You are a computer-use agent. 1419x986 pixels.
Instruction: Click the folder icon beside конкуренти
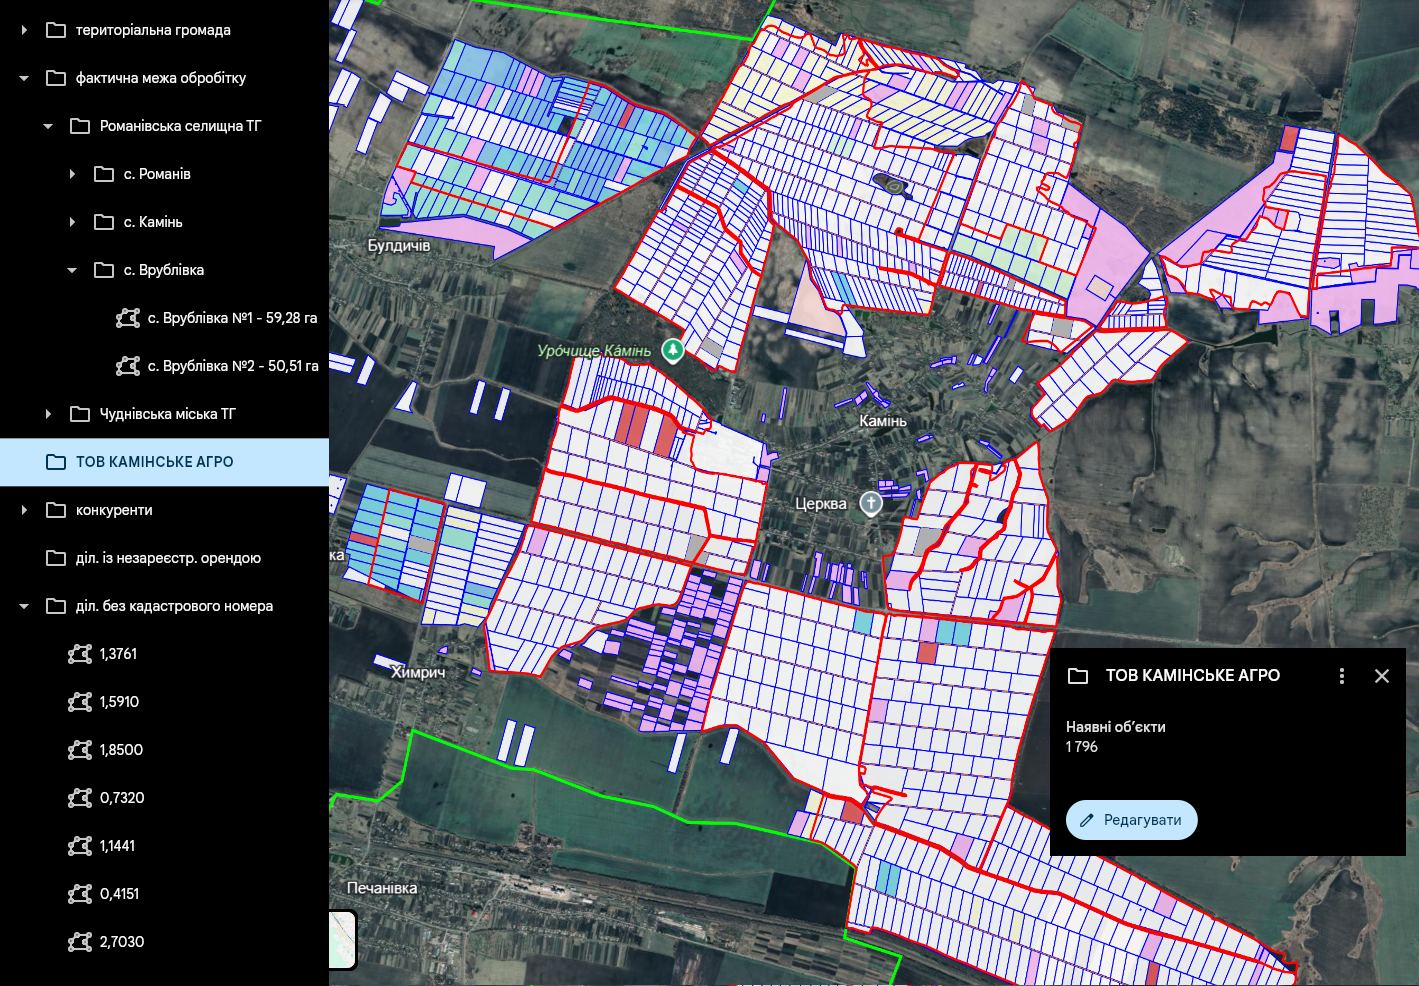(x=56, y=510)
